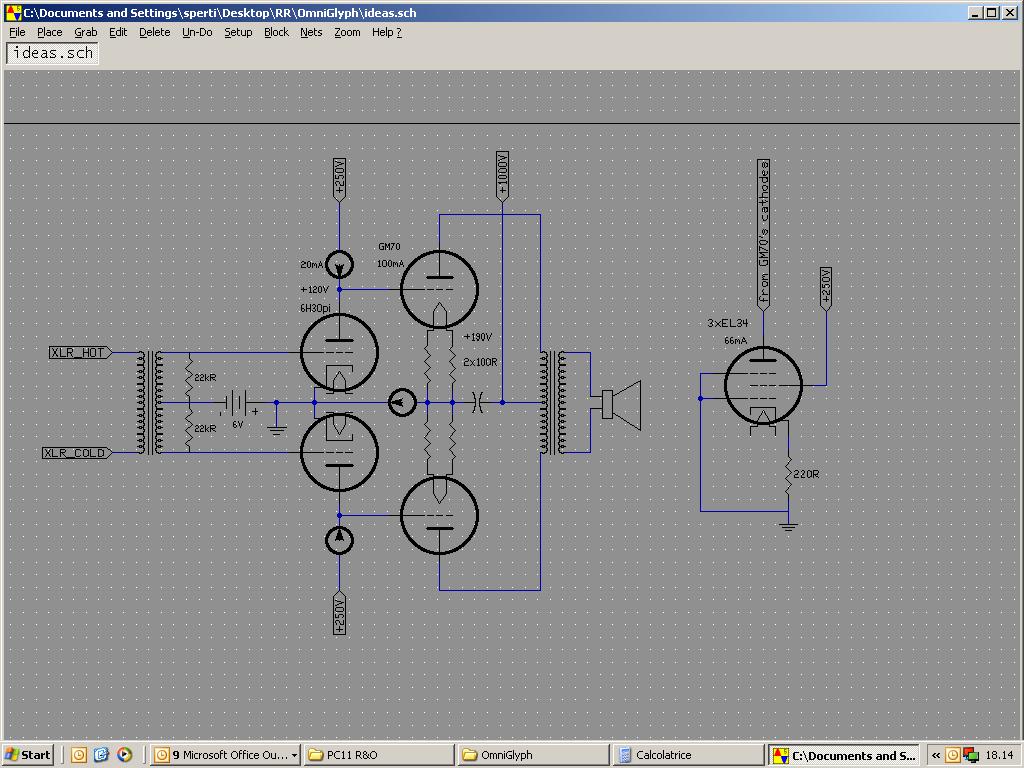Click the 20mA current source symbol
The height and width of the screenshot is (768, 1024).
[339, 264]
